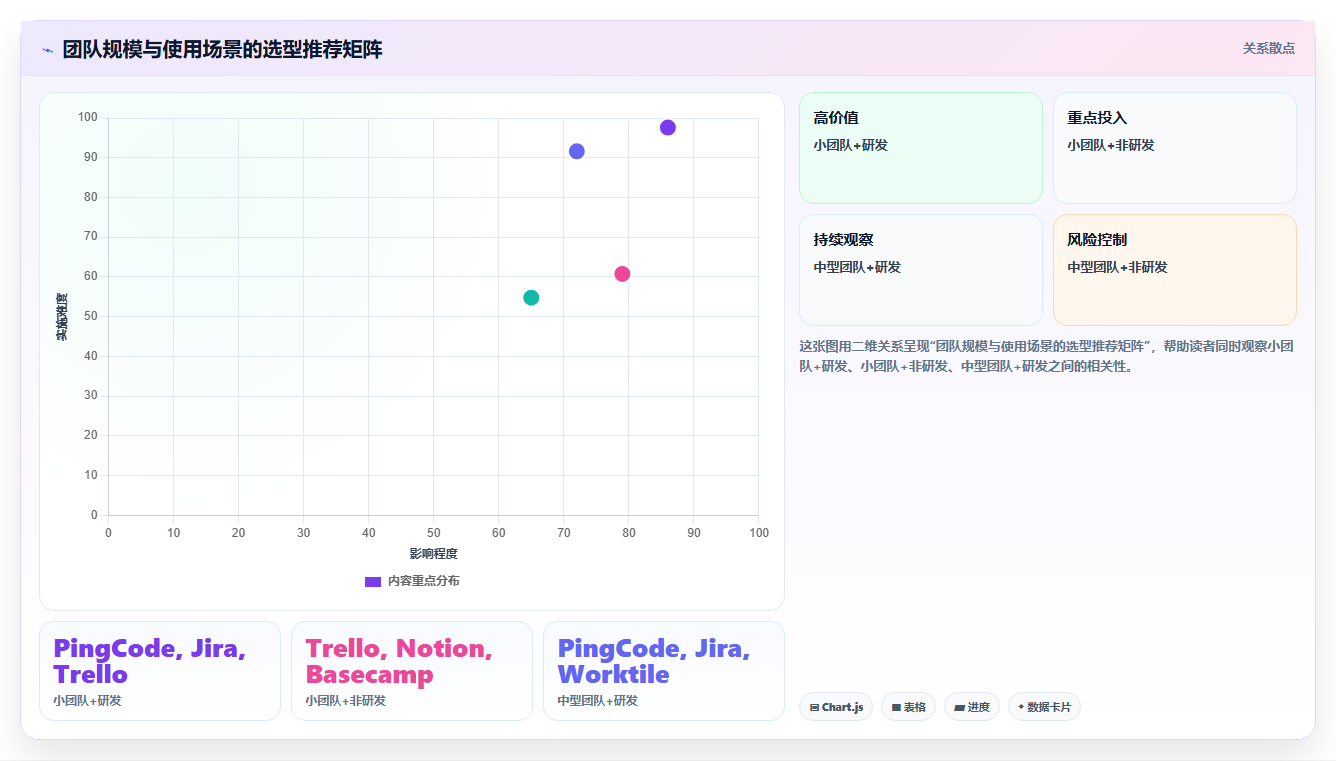Open the 风险控制 quadrant card

point(1175,270)
